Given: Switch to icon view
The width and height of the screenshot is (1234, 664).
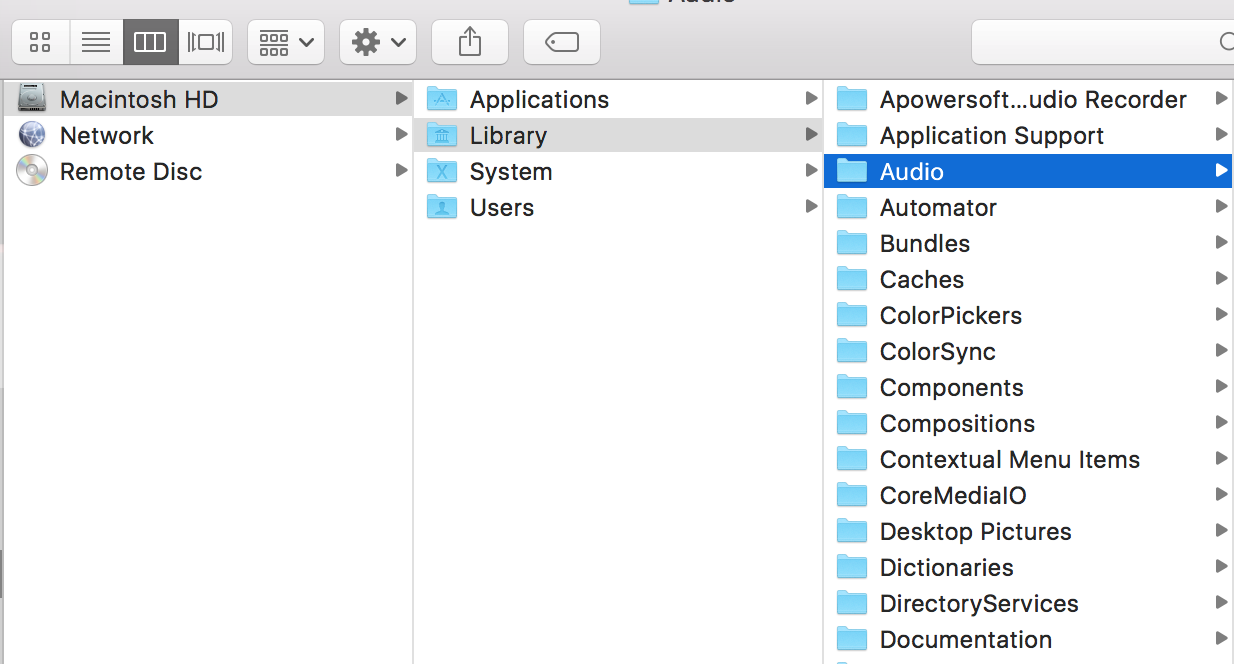Looking at the screenshot, I should (40, 42).
